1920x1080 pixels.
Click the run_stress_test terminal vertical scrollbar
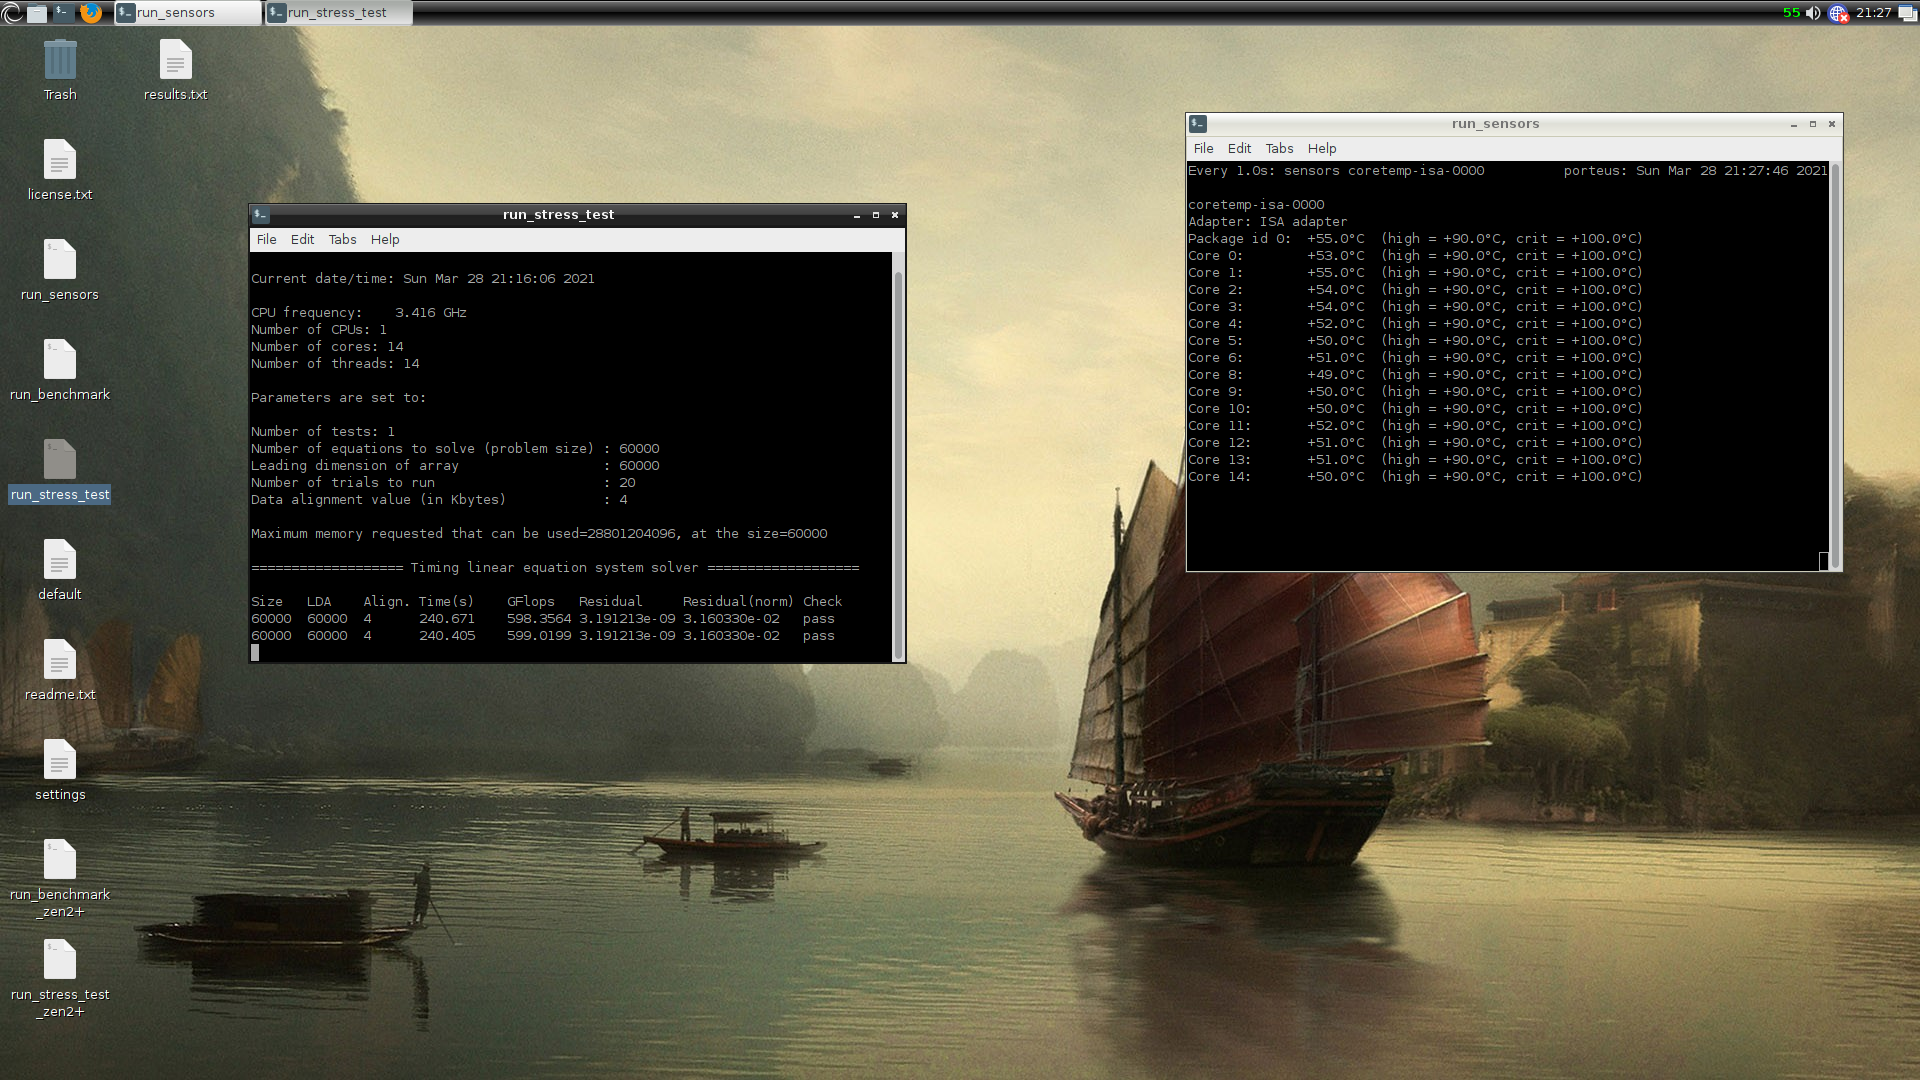[898, 460]
